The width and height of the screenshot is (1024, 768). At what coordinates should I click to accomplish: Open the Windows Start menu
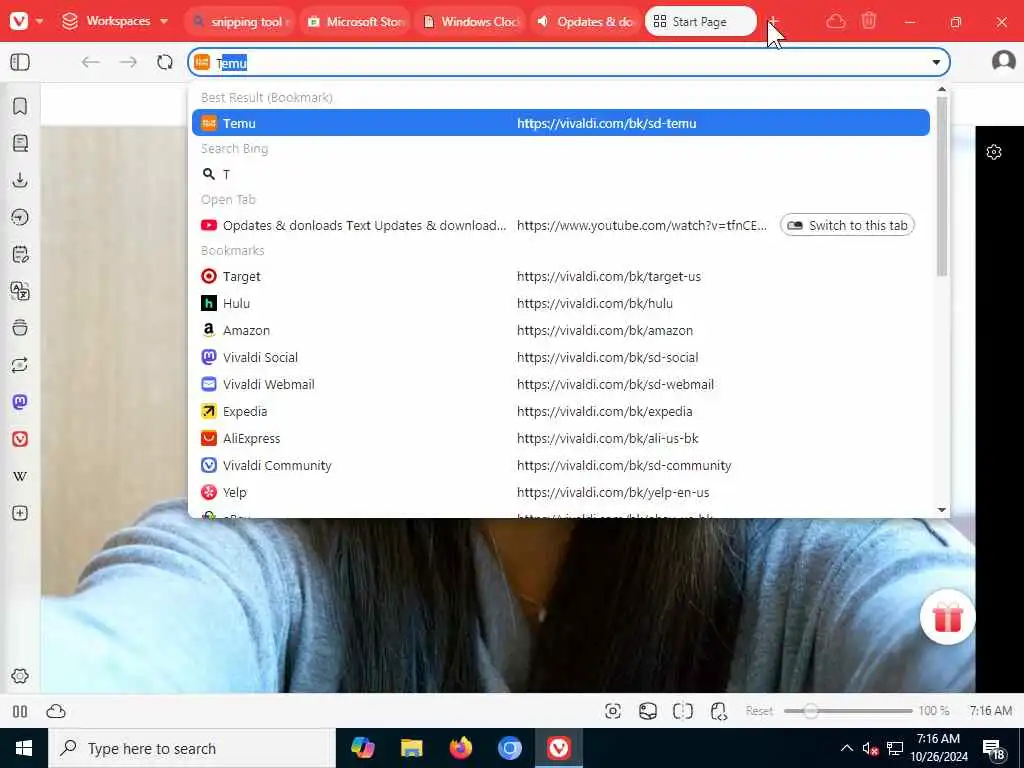click(x=24, y=748)
